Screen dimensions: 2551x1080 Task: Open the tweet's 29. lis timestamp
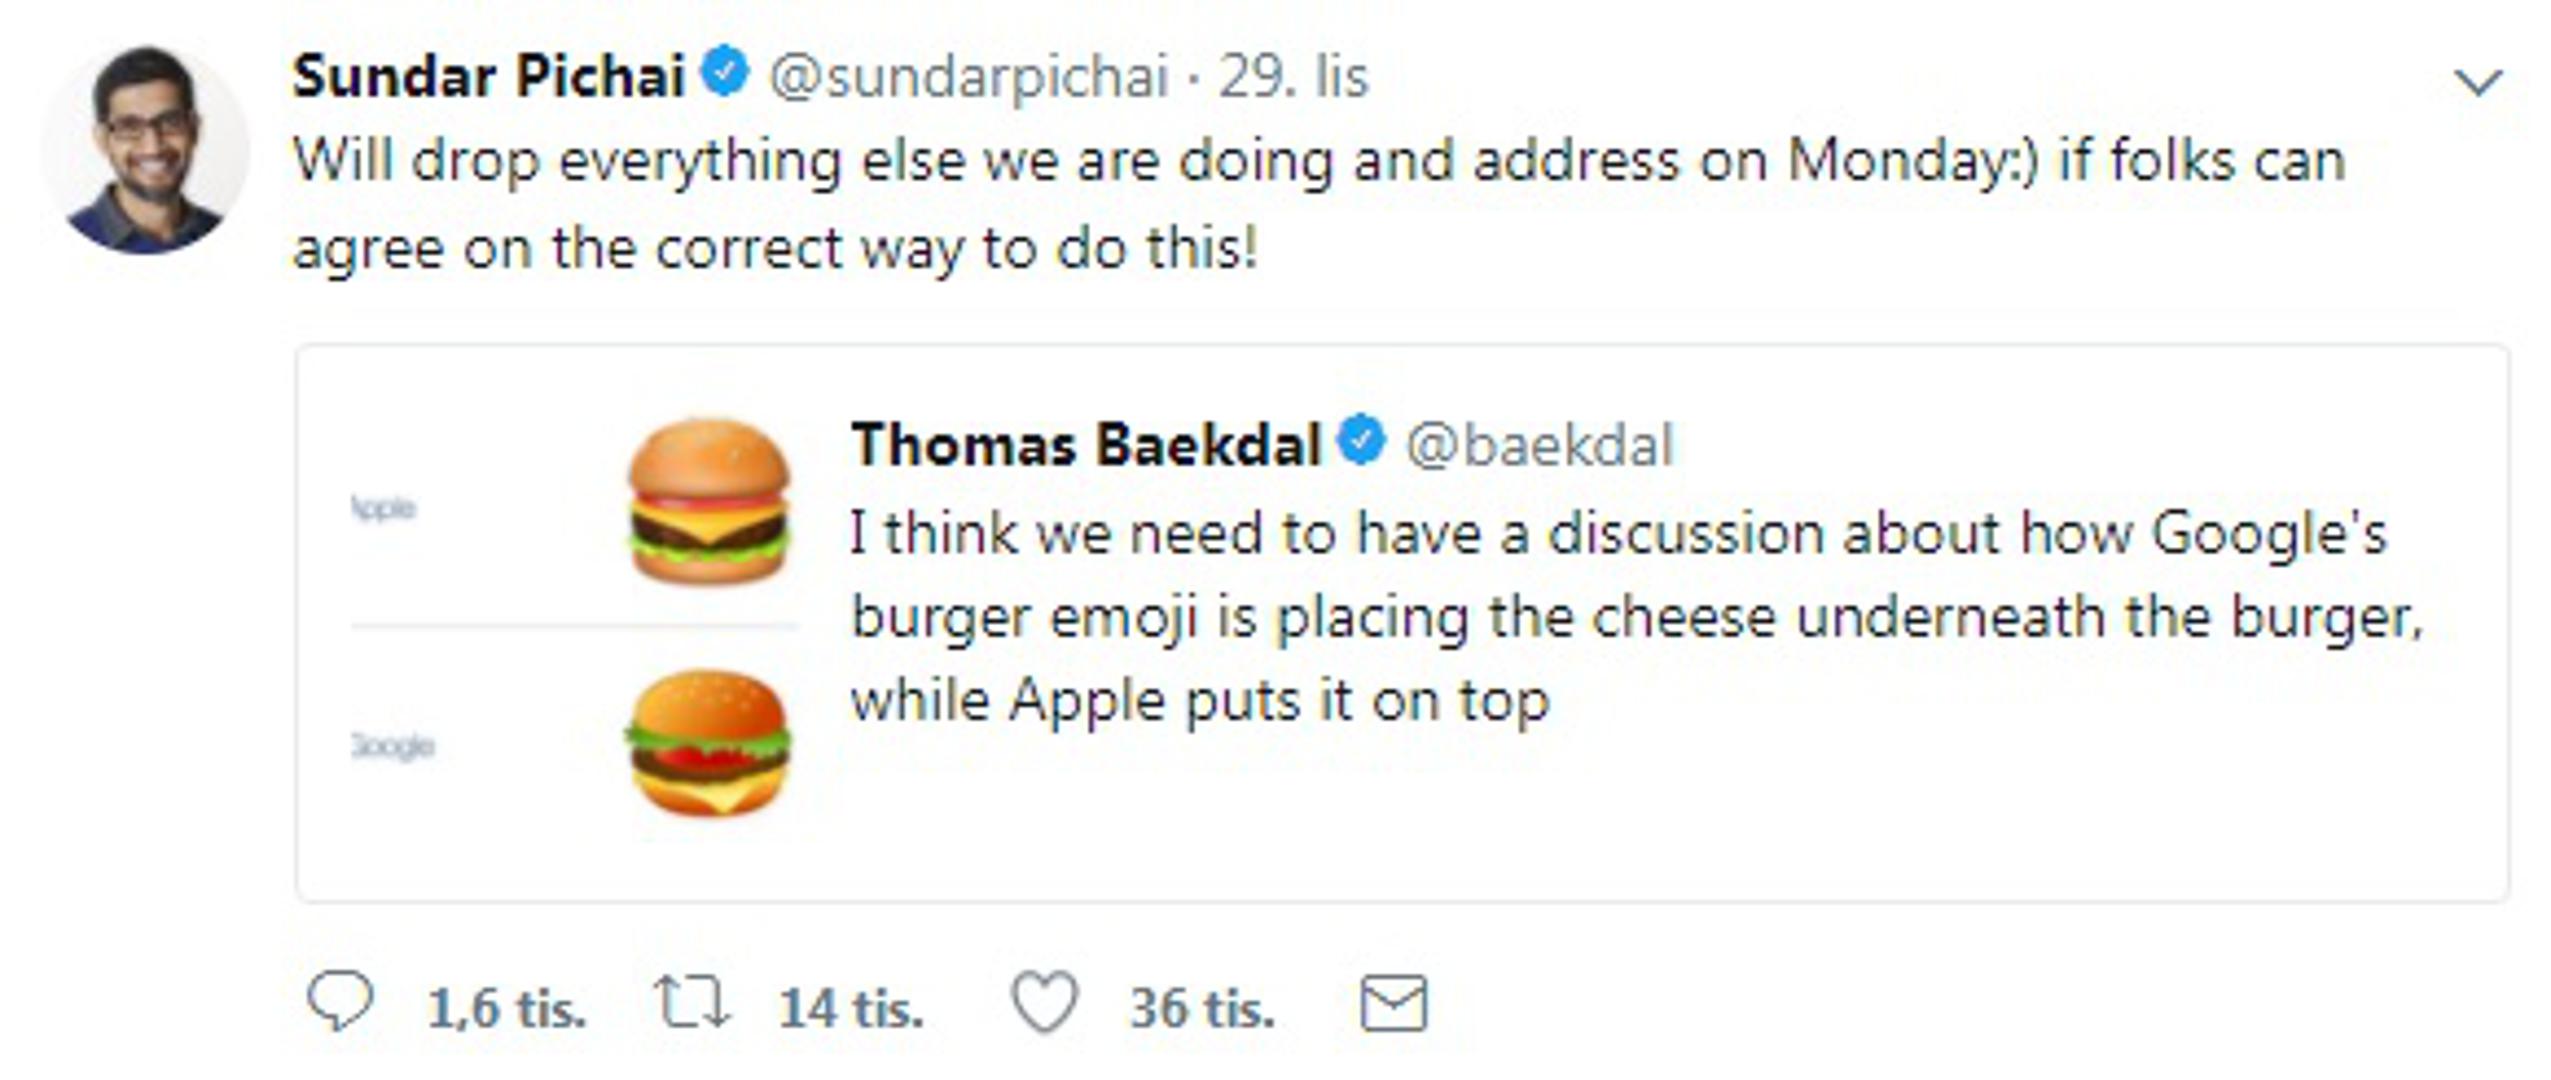pyautogui.click(x=1292, y=76)
